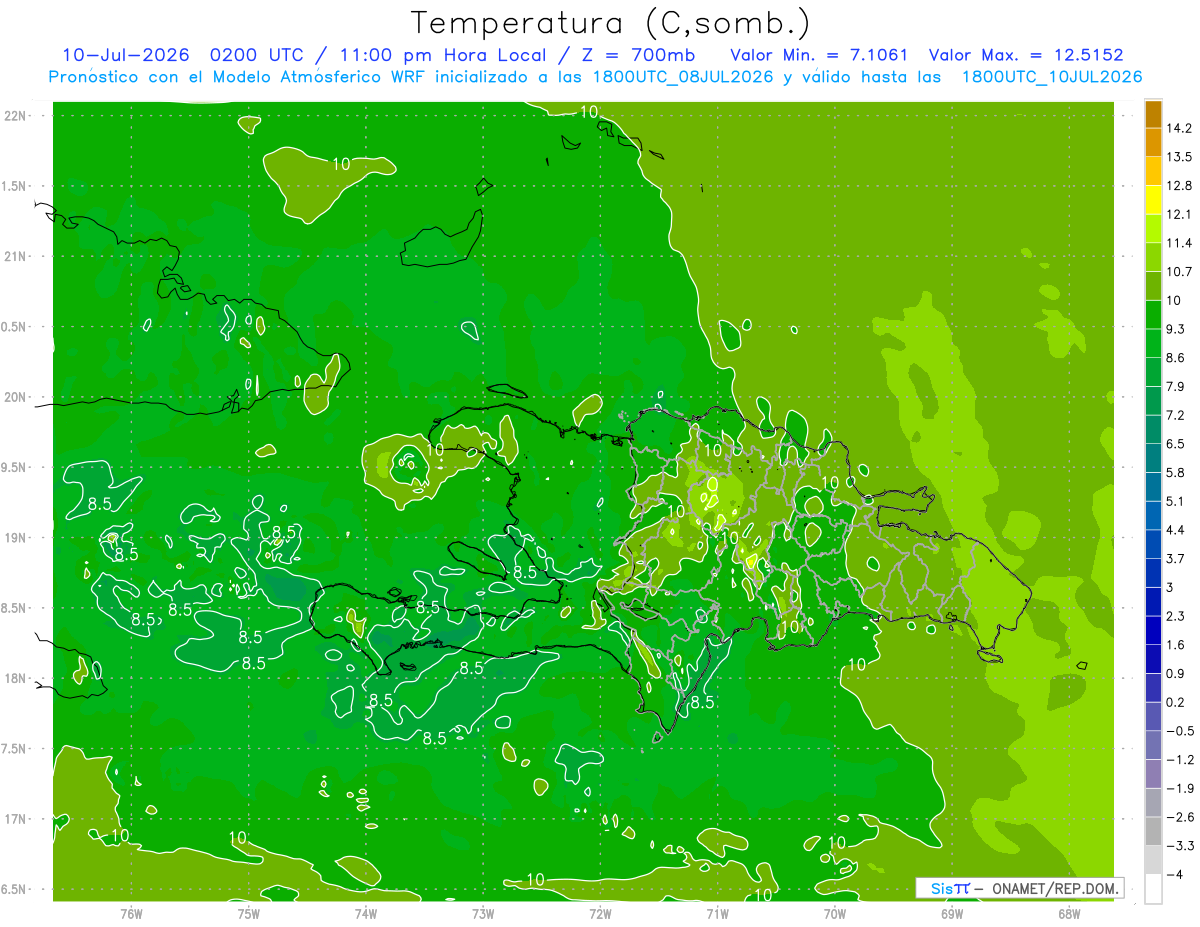Click the "12.1" colorbar scale value

tap(1180, 214)
